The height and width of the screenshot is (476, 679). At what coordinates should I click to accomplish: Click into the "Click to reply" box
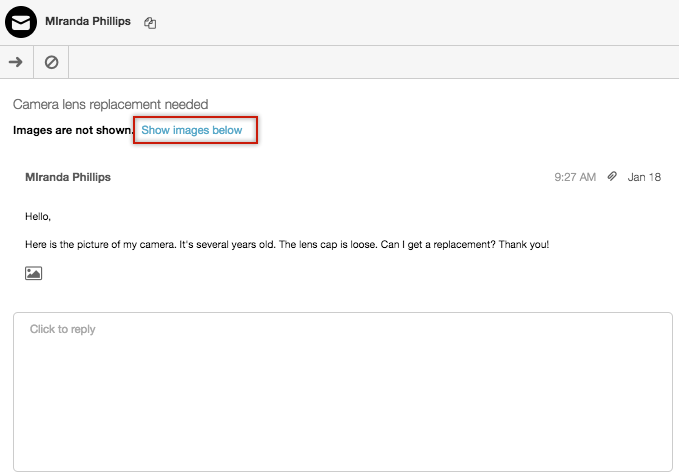coord(343,392)
